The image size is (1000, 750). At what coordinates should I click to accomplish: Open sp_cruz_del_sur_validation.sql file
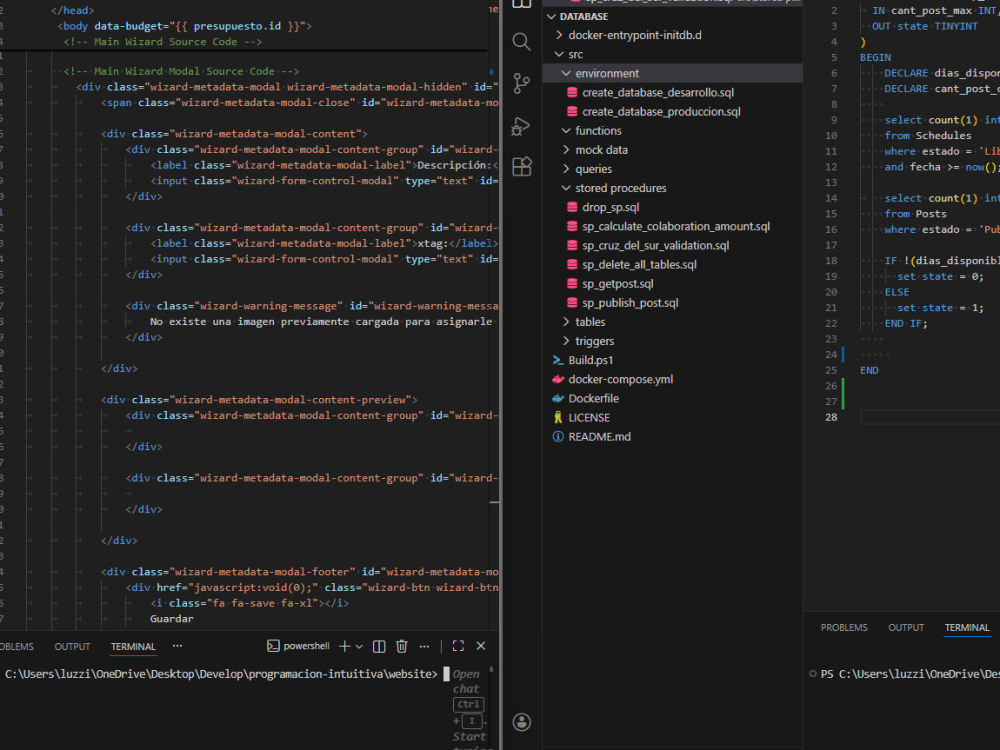pyautogui.click(x=655, y=246)
